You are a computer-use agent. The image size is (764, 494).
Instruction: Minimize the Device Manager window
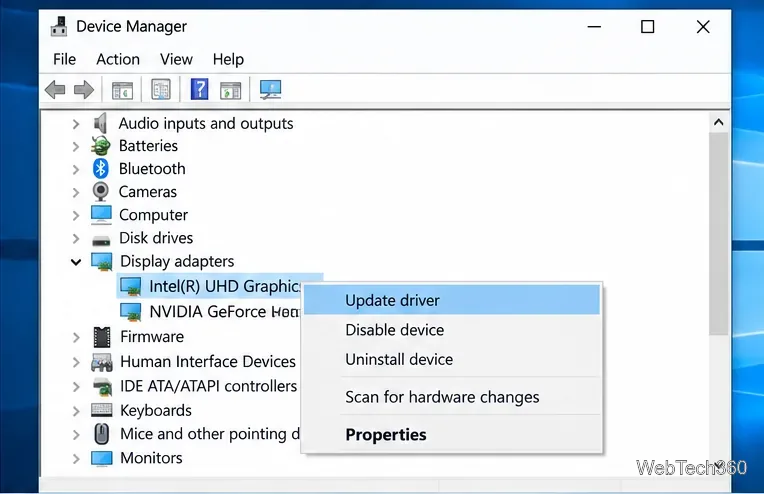pyautogui.click(x=594, y=27)
